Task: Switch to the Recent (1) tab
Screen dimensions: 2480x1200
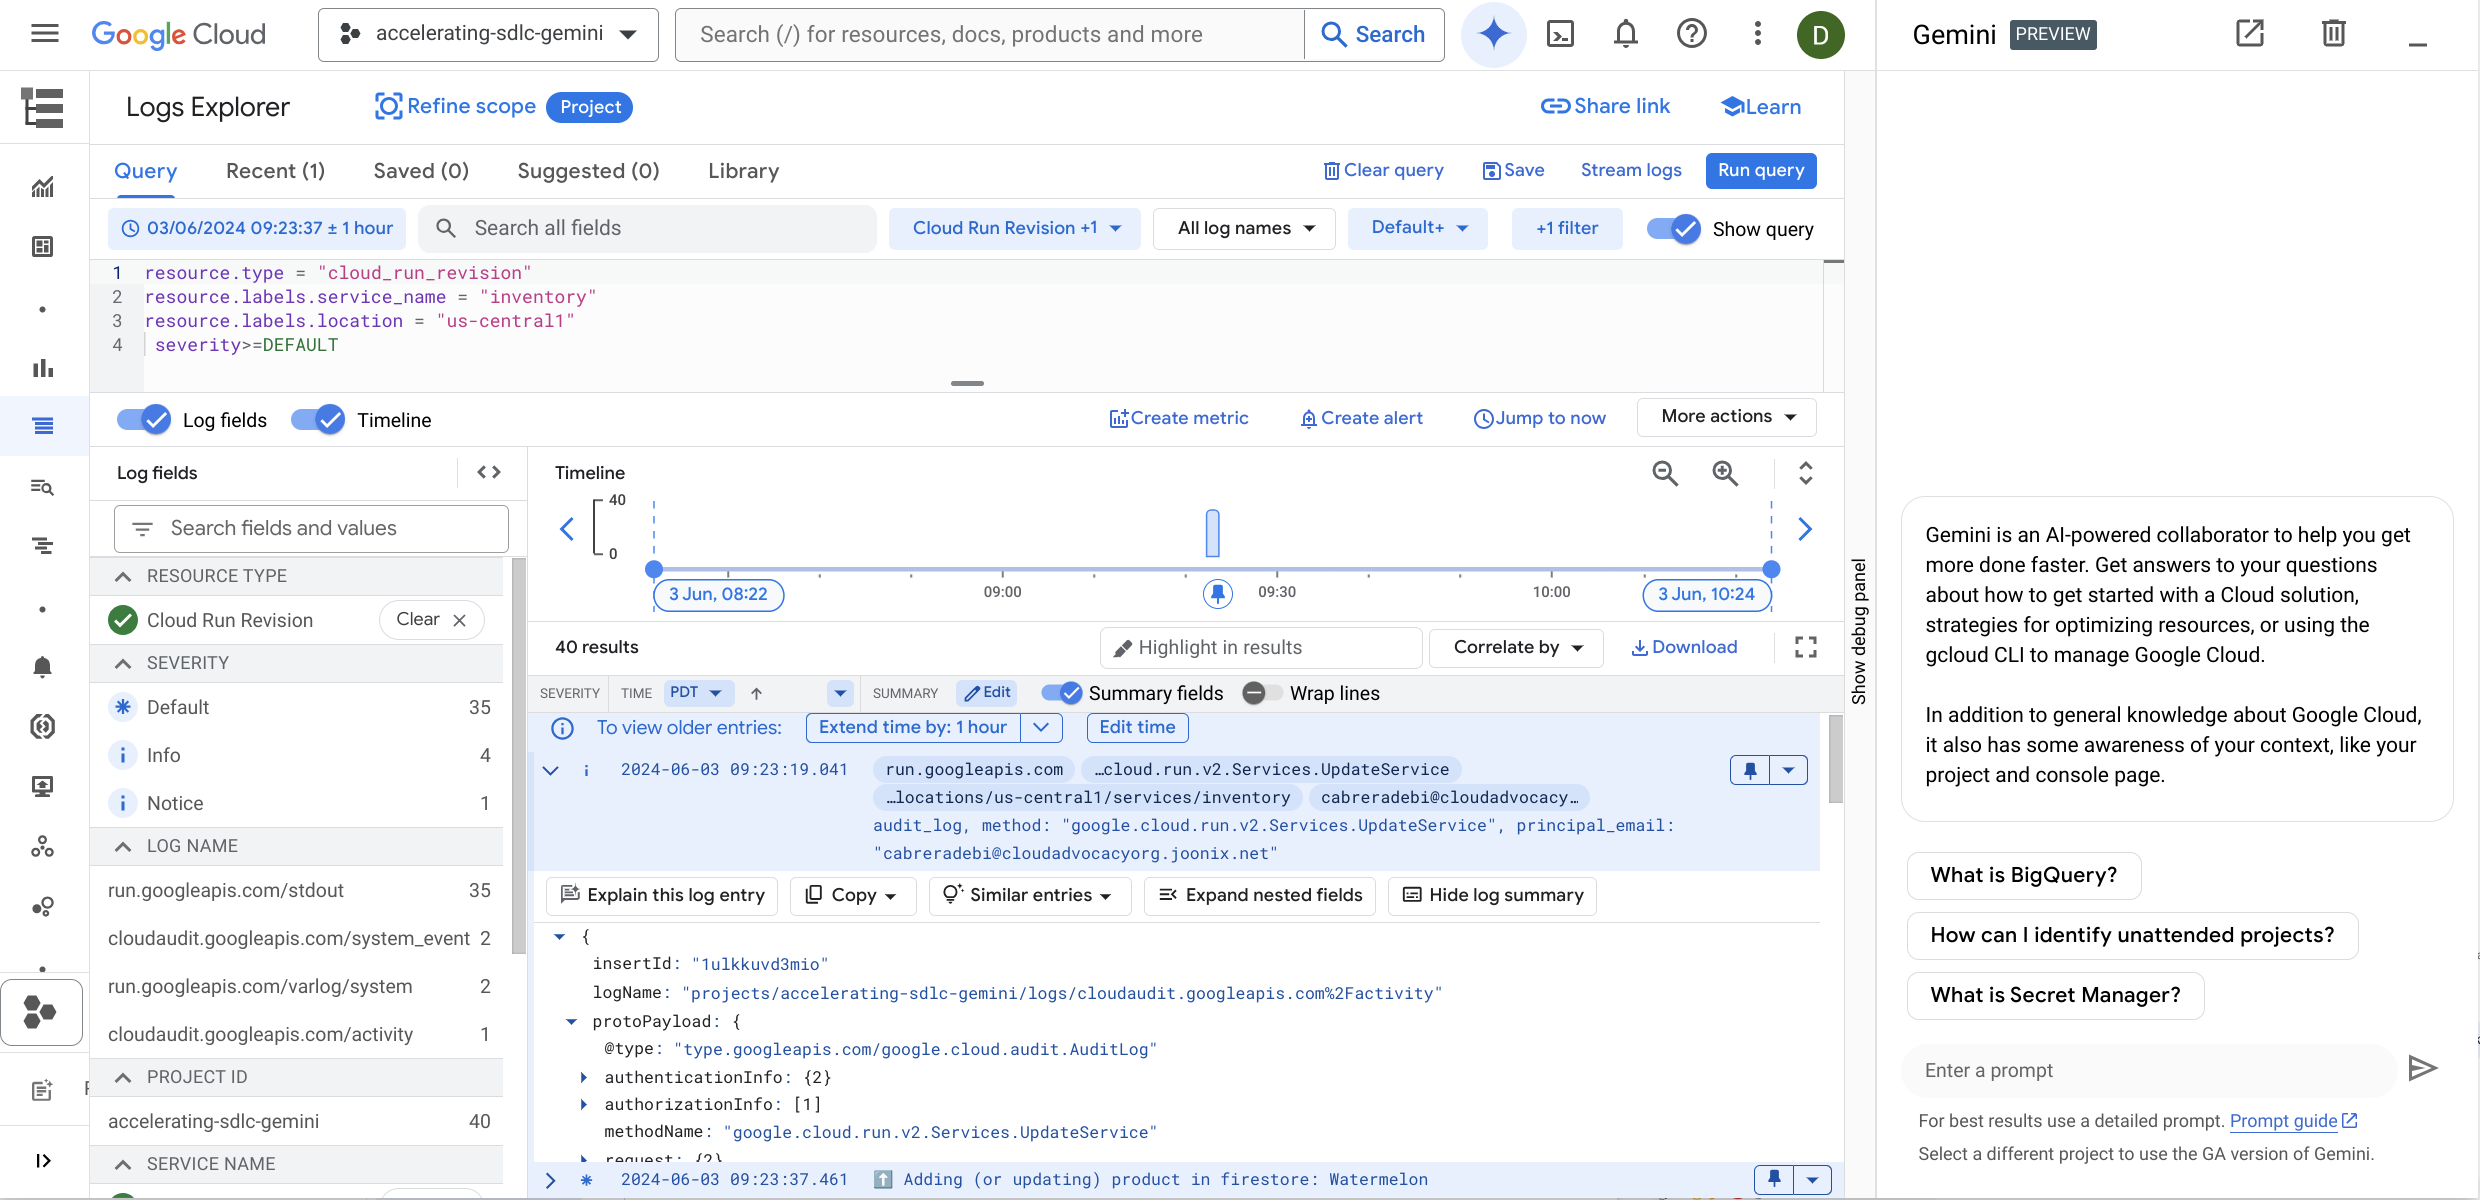Action: click(275, 171)
